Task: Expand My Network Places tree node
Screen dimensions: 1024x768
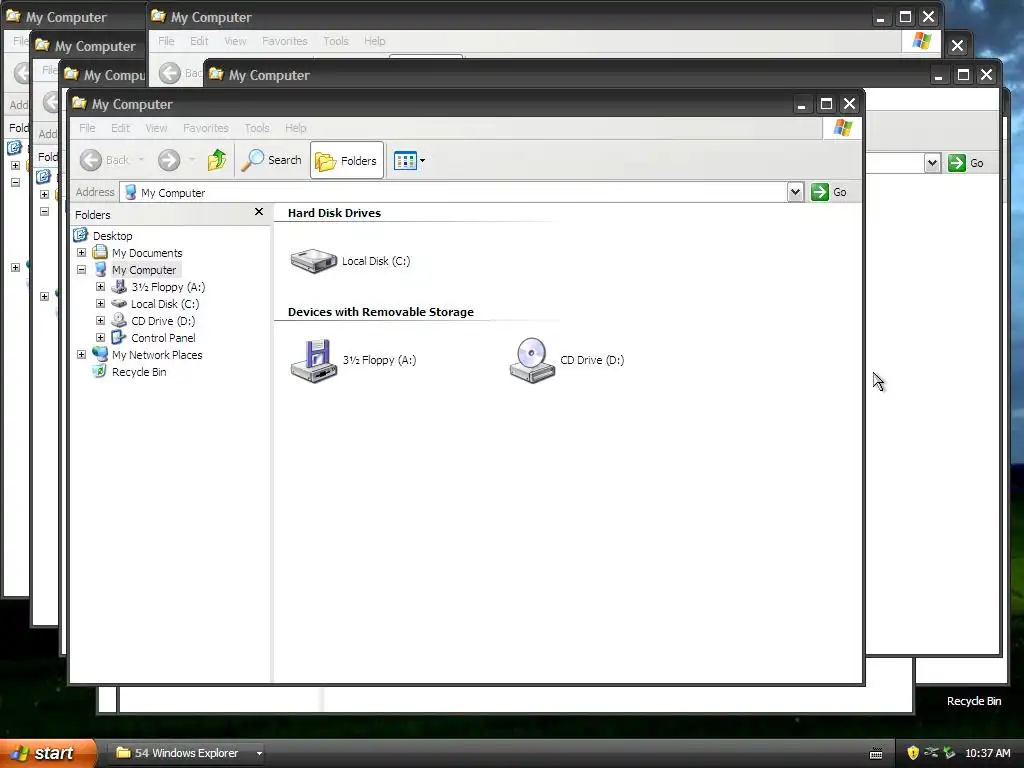Action: click(x=82, y=355)
